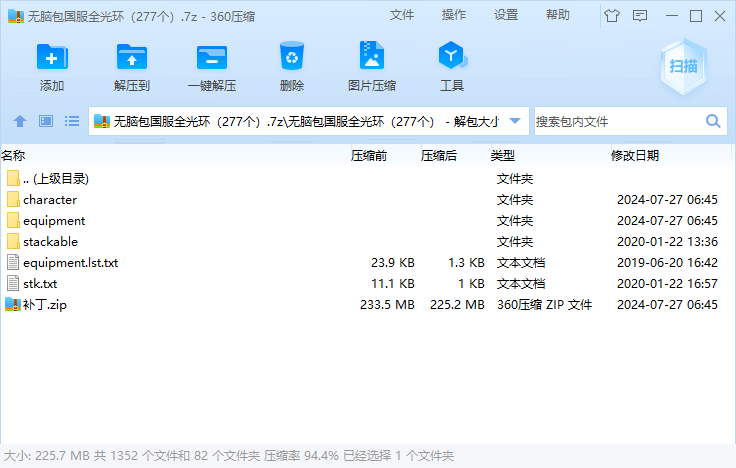The height and width of the screenshot is (468, 736).
Task: Open the 文件 (File) menu
Action: 402,15
